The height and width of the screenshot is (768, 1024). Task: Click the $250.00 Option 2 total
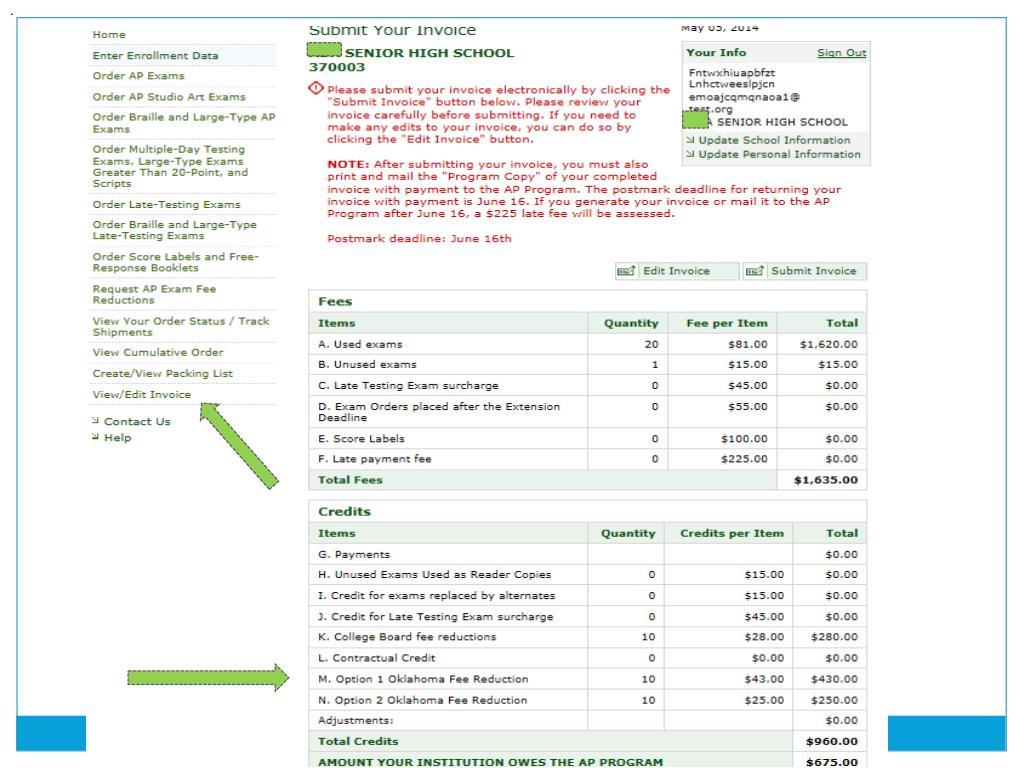[x=834, y=700]
